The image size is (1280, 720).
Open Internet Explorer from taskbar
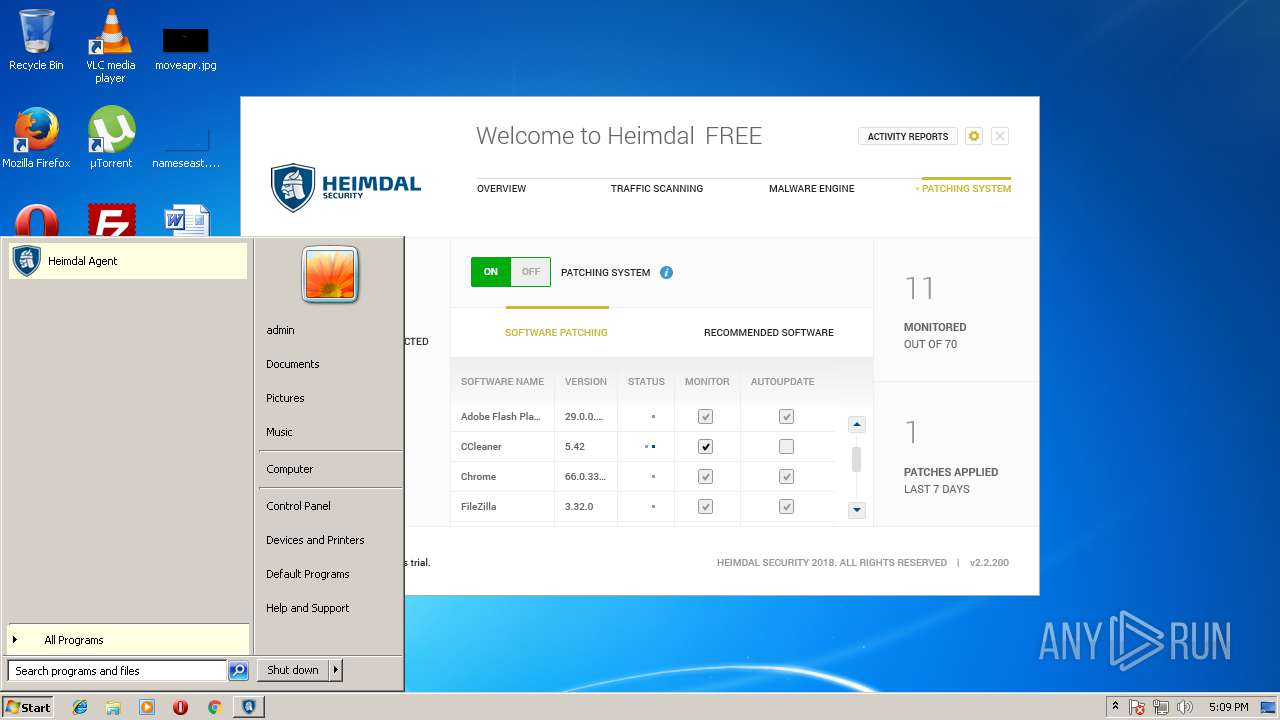tap(80, 707)
